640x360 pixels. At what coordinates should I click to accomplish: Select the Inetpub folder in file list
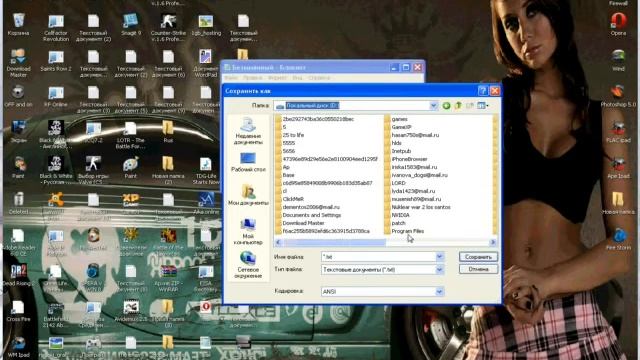click(x=398, y=151)
